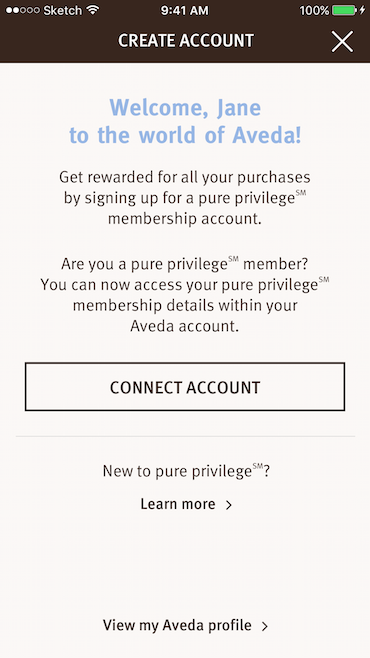Tap the 'New to pure privilege?' text

[x=186, y=471]
